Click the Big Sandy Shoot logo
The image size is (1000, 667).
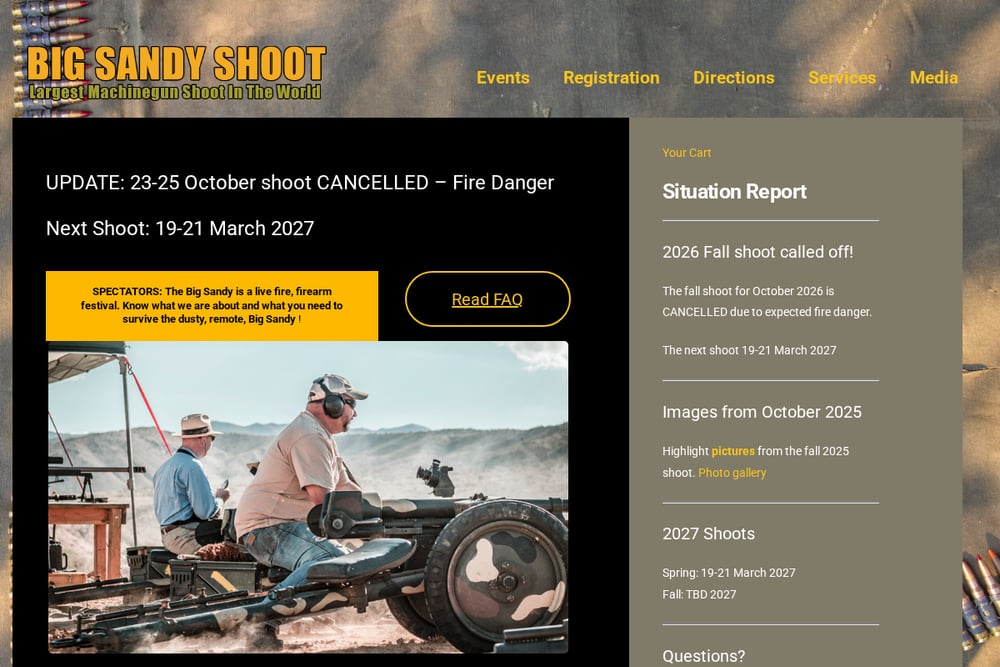(176, 73)
